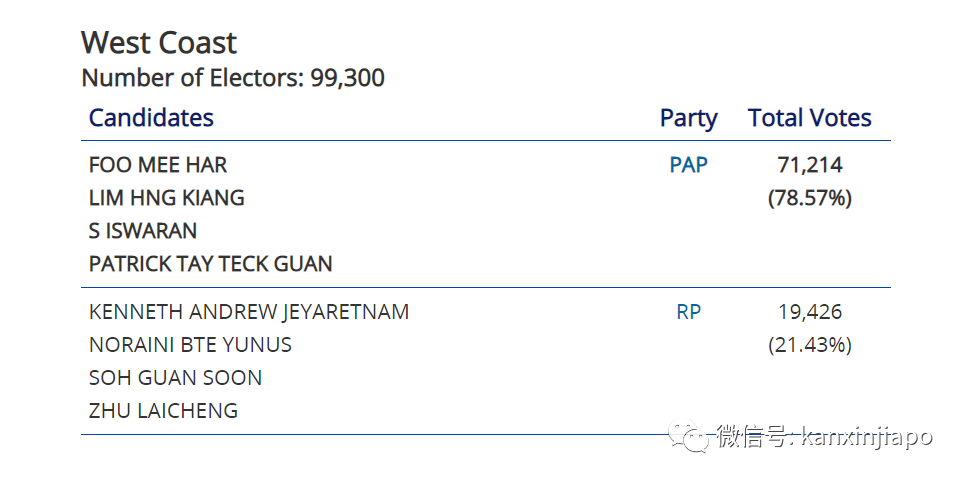This screenshot has height=481, width=965.
Task: Click the 21.43% vote share
Action: (x=809, y=345)
